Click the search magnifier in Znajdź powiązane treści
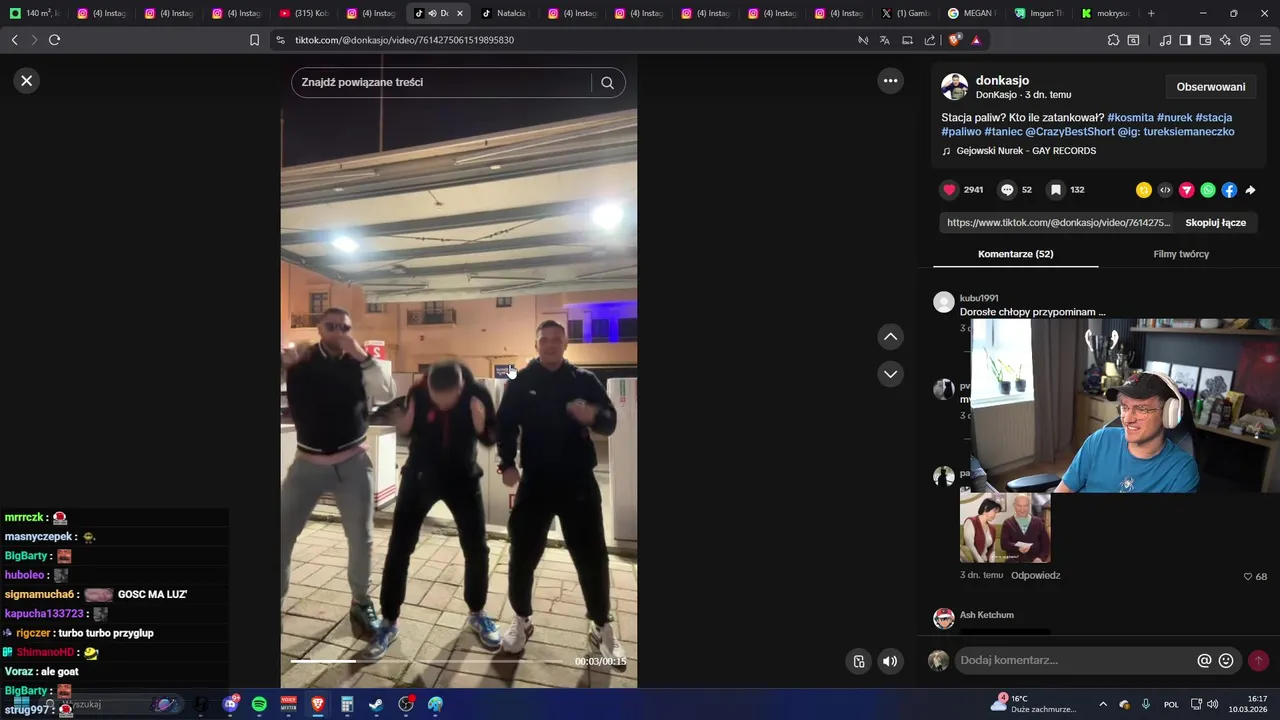The image size is (1280, 720). click(607, 83)
